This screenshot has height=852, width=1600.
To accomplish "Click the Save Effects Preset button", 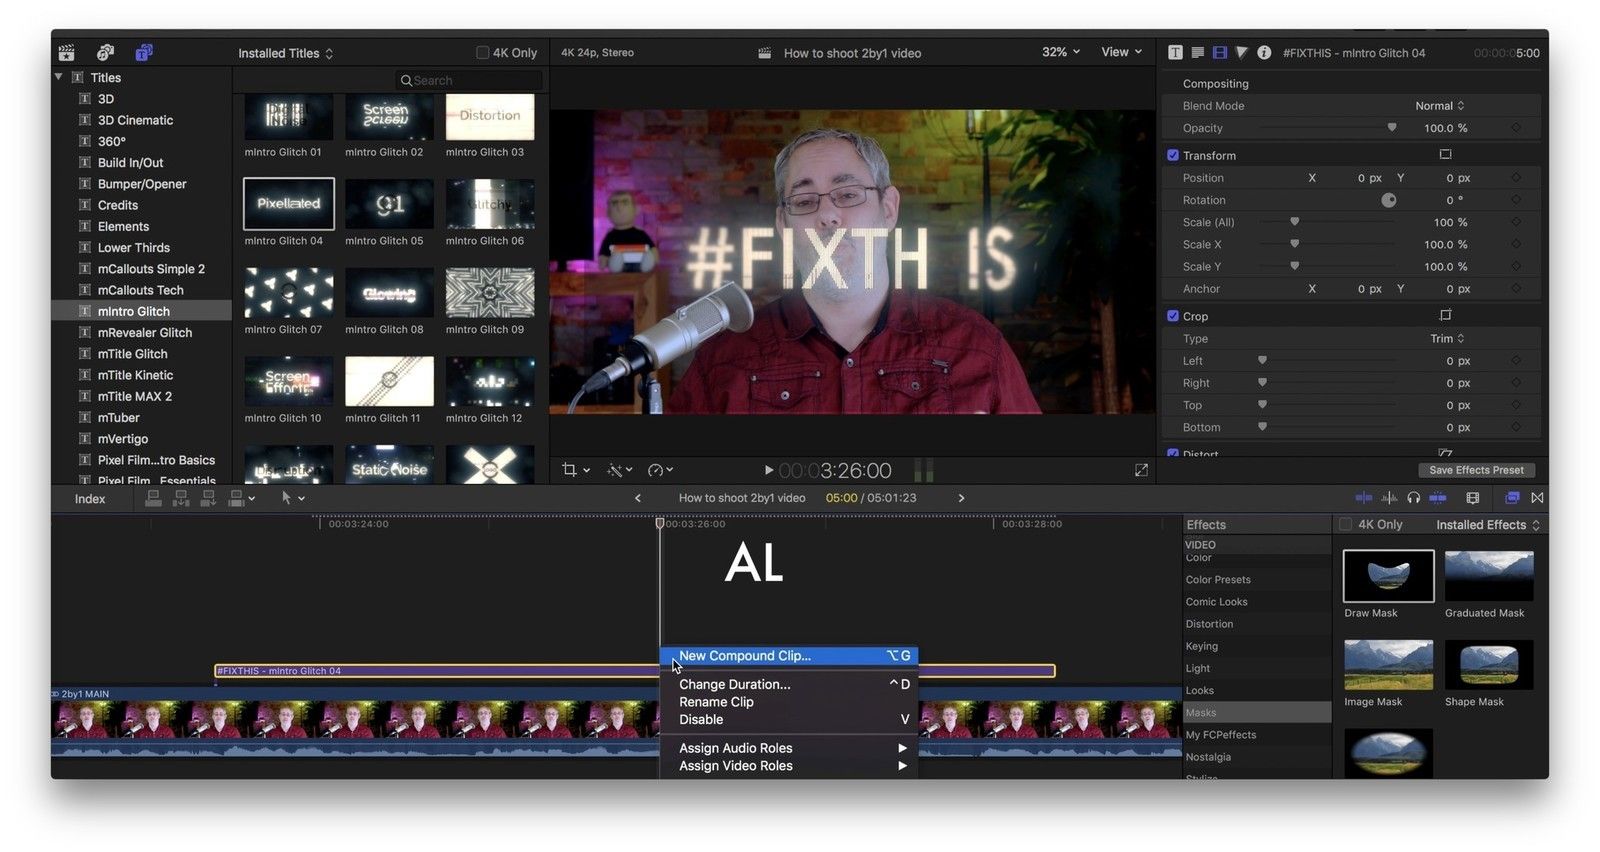I will coord(1476,470).
